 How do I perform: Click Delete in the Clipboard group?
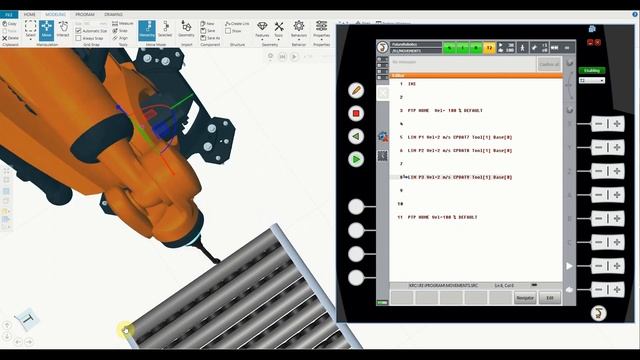(10, 38)
